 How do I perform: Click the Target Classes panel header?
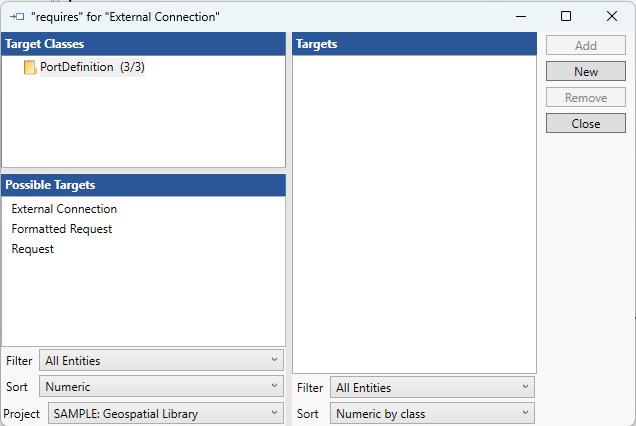pos(144,44)
